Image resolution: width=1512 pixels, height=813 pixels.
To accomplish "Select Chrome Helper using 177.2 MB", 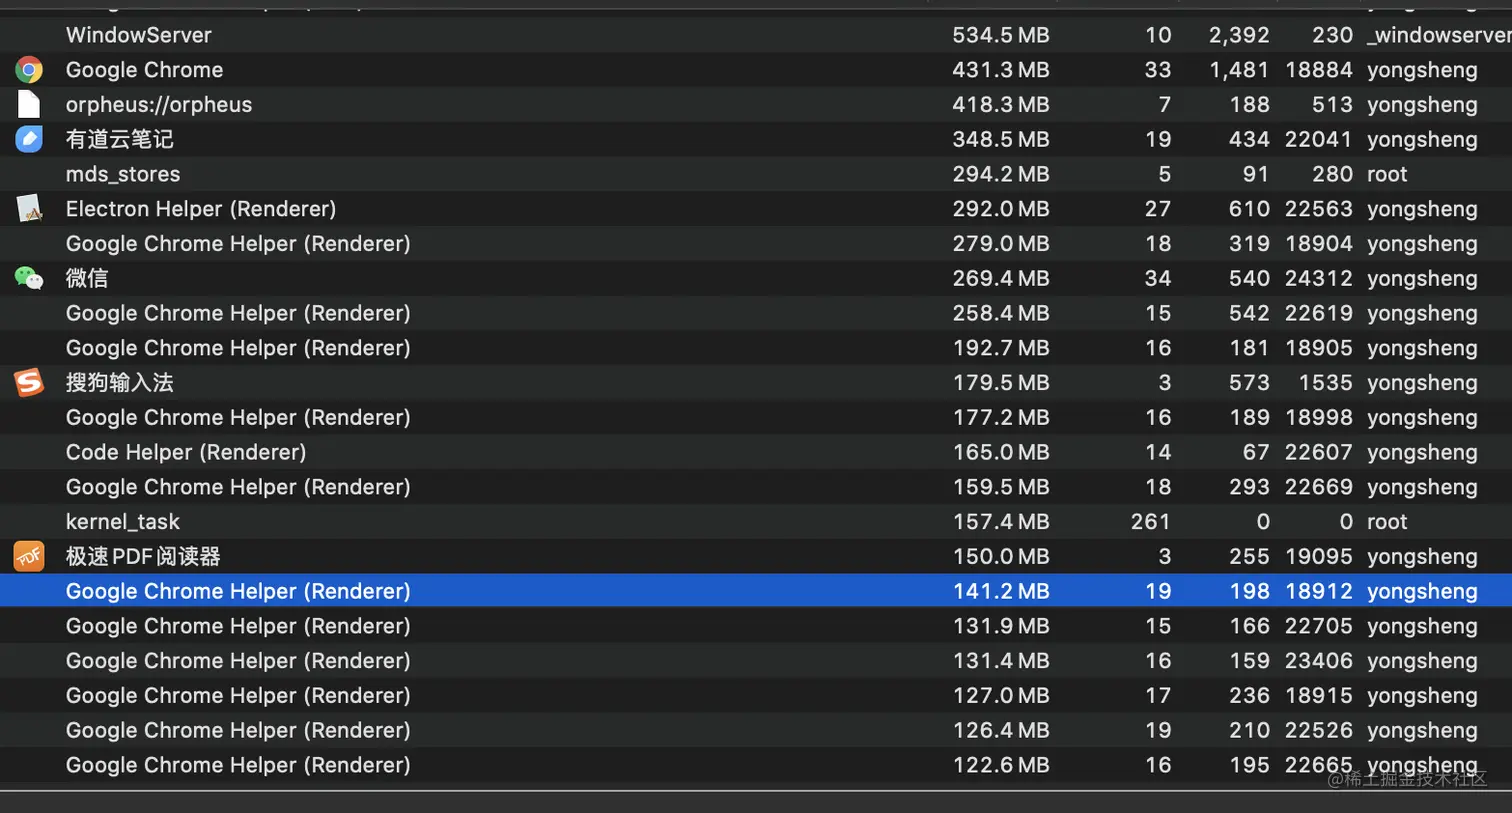I will 238,417.
